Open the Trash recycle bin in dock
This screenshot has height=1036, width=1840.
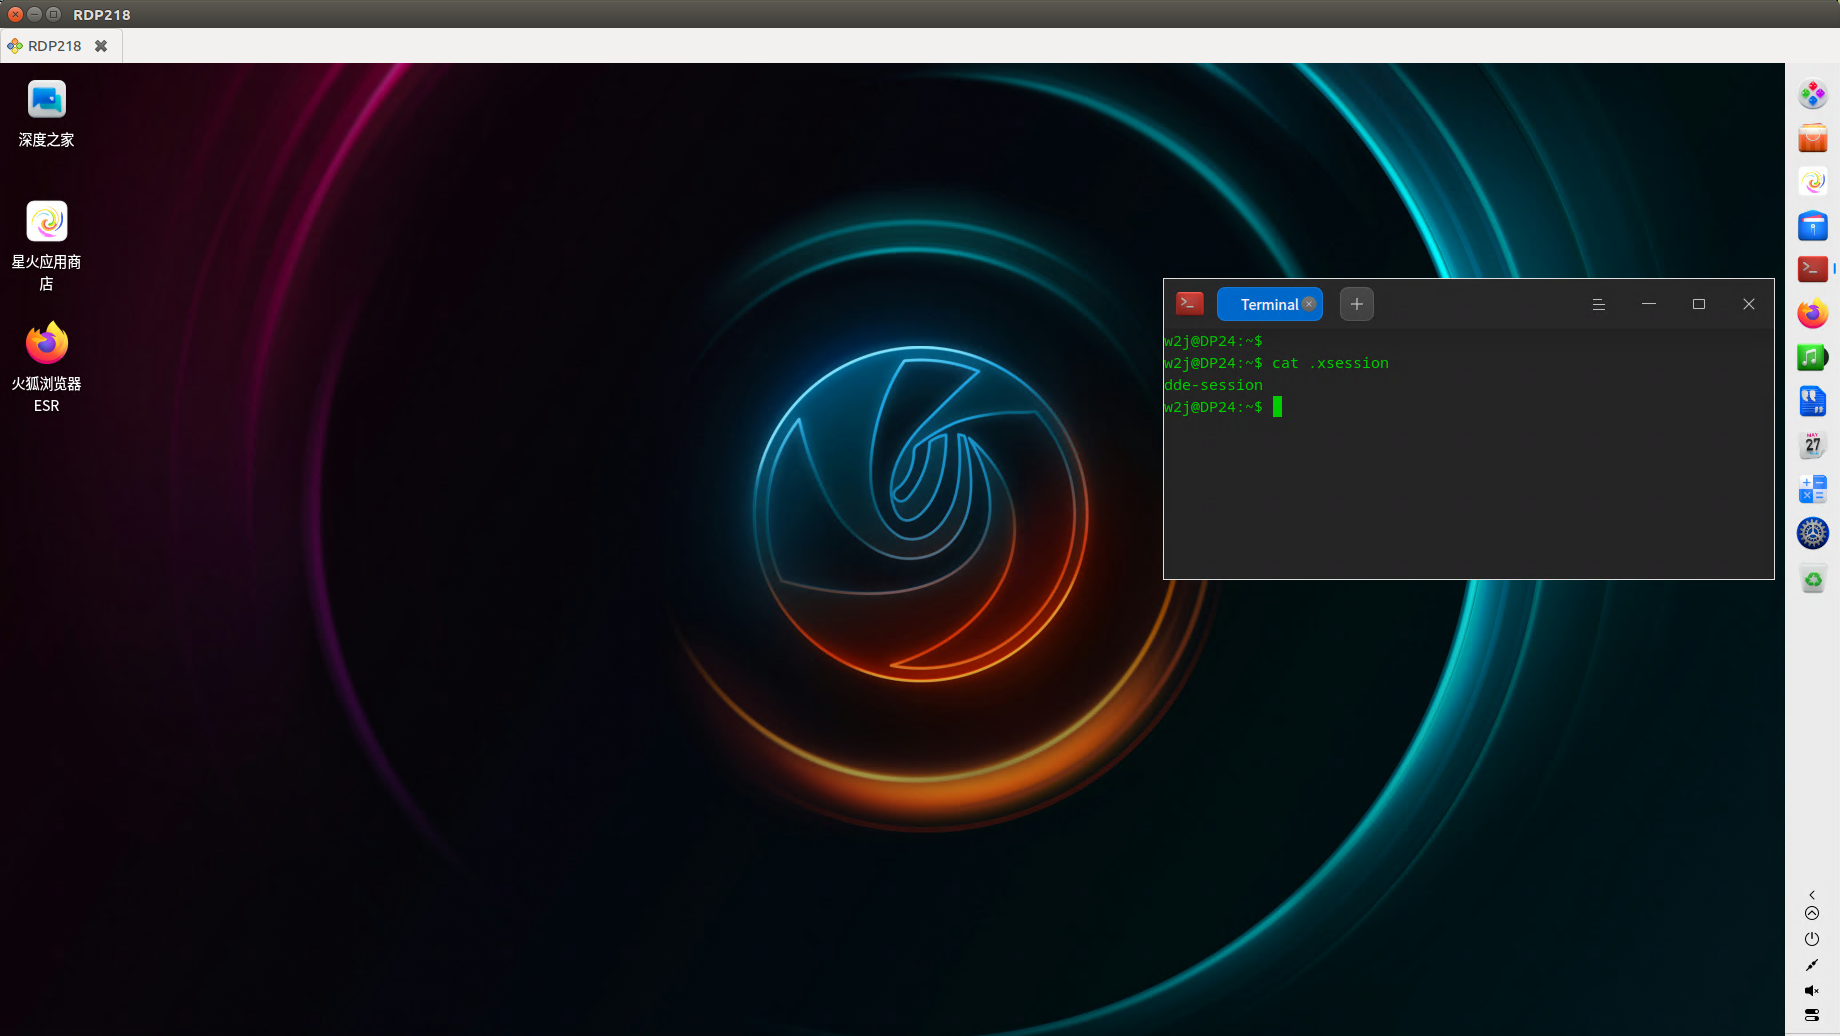tap(1812, 579)
